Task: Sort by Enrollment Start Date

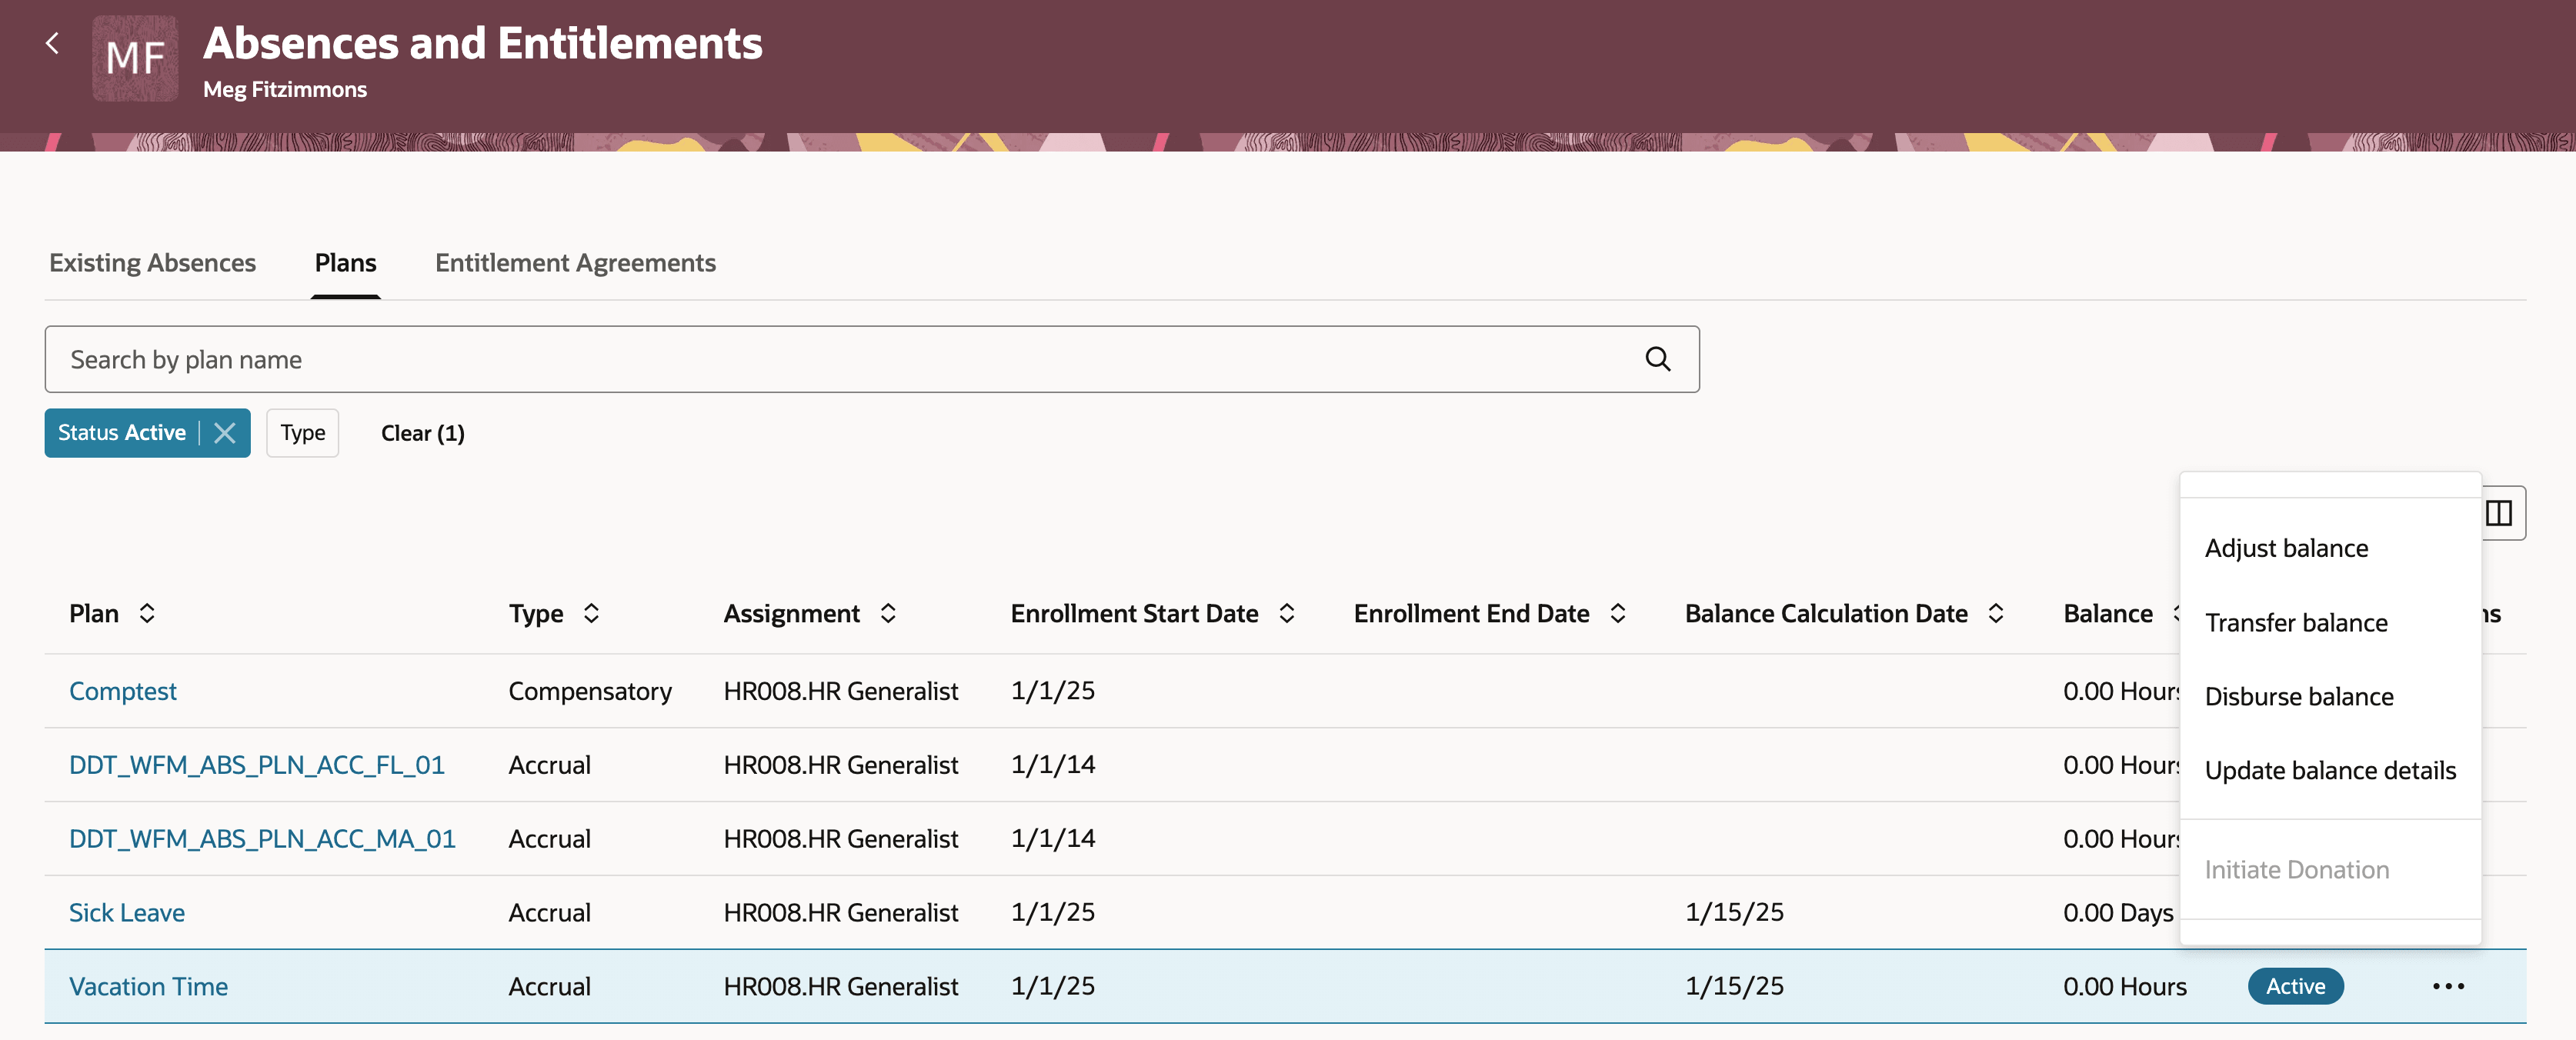Action: tap(1287, 613)
